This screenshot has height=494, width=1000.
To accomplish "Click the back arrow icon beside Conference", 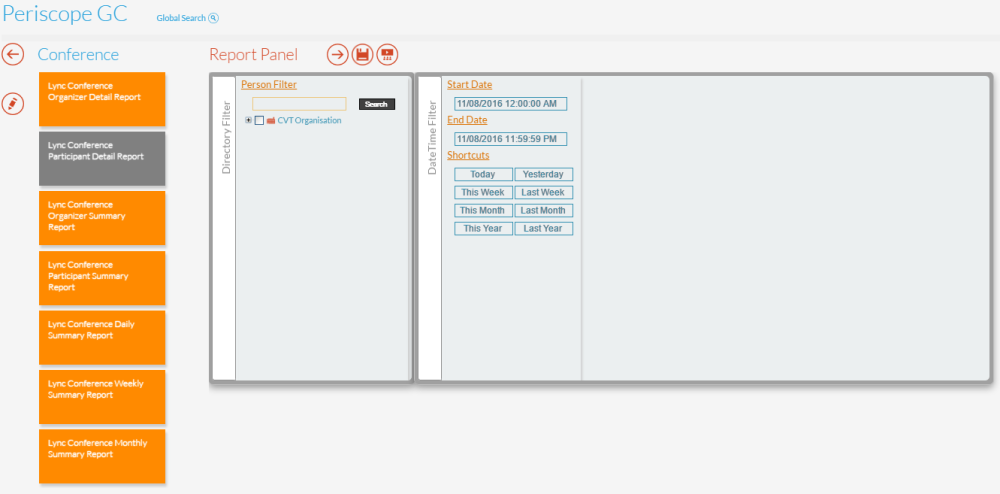I will click(13, 54).
